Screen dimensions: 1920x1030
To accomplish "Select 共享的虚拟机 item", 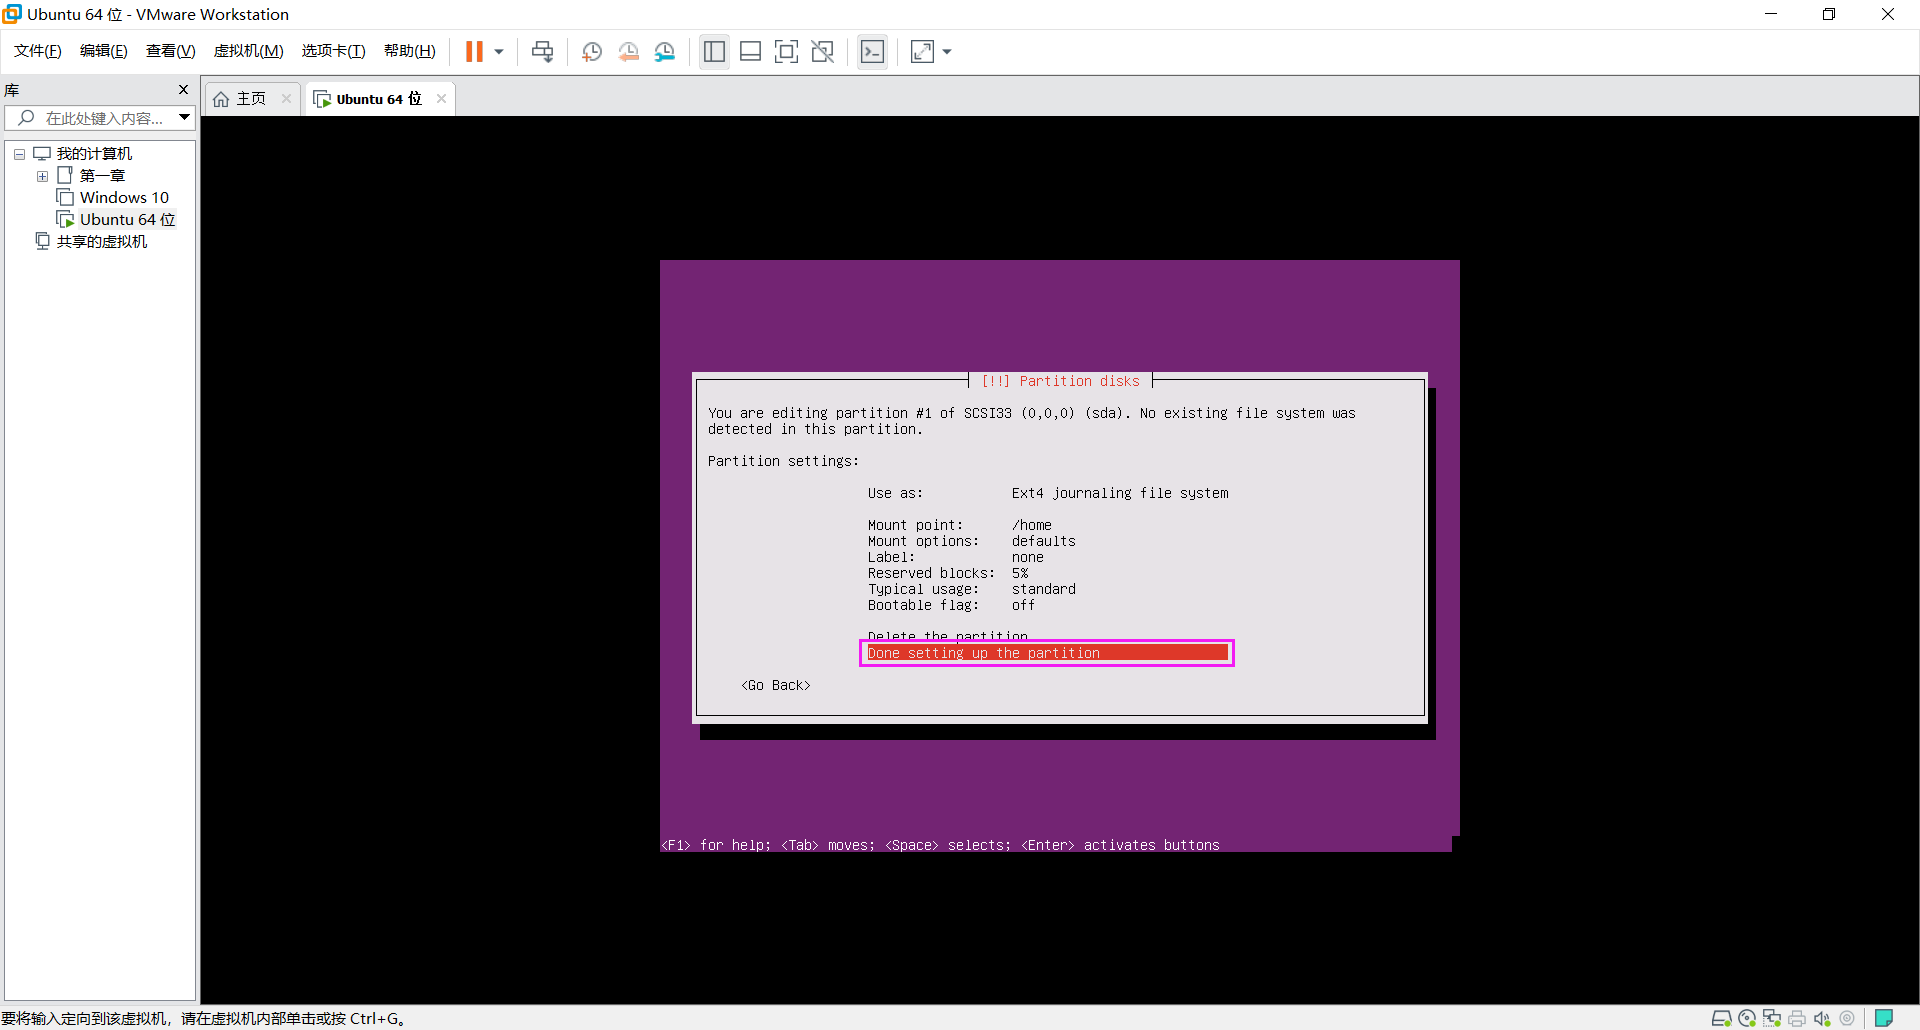I will pyautogui.click(x=101, y=242).
